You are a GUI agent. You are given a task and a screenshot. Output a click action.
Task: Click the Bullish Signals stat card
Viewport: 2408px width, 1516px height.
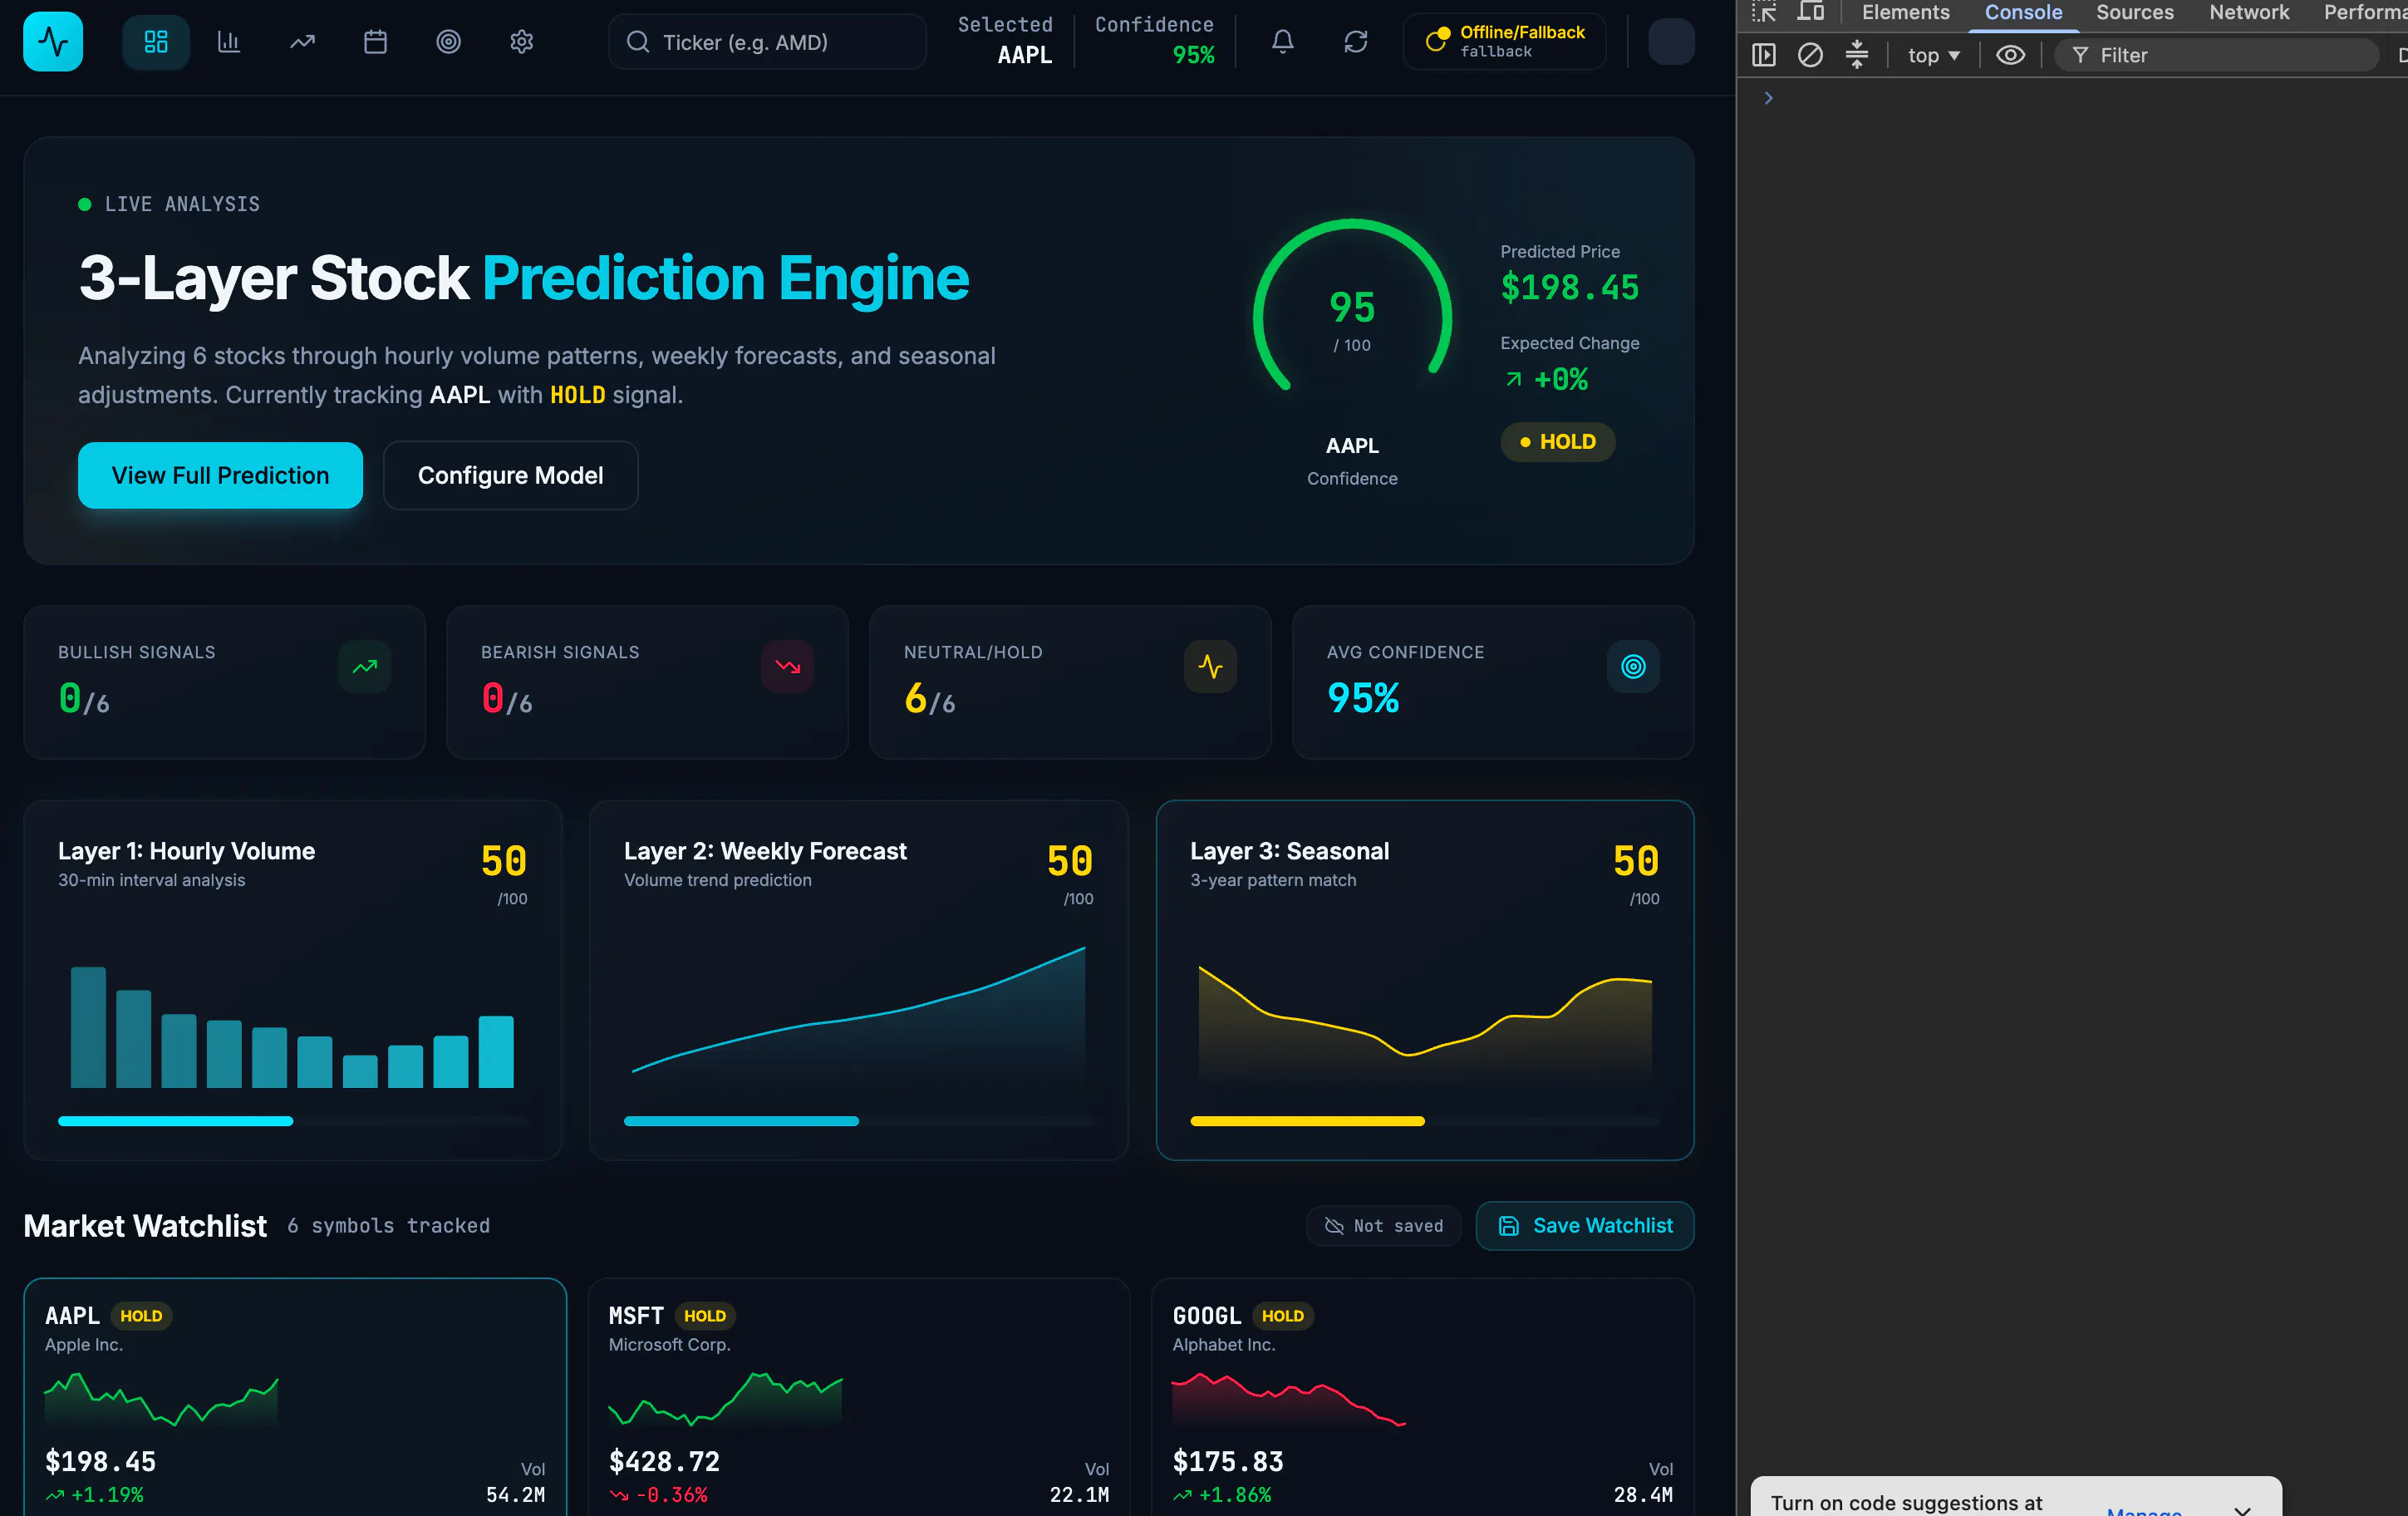point(225,682)
